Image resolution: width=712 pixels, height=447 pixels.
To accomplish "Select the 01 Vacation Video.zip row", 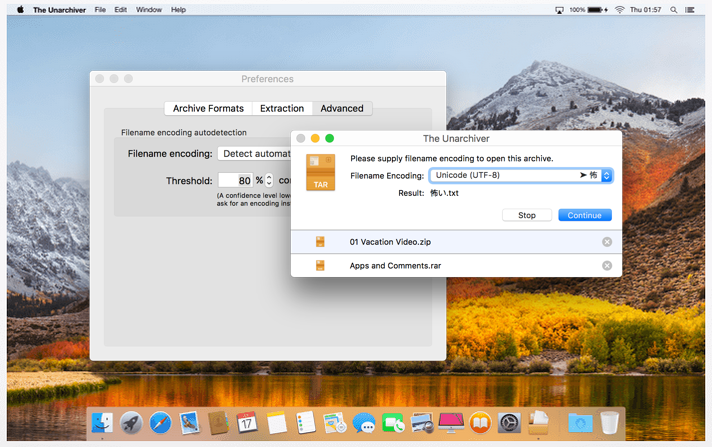I will point(456,242).
